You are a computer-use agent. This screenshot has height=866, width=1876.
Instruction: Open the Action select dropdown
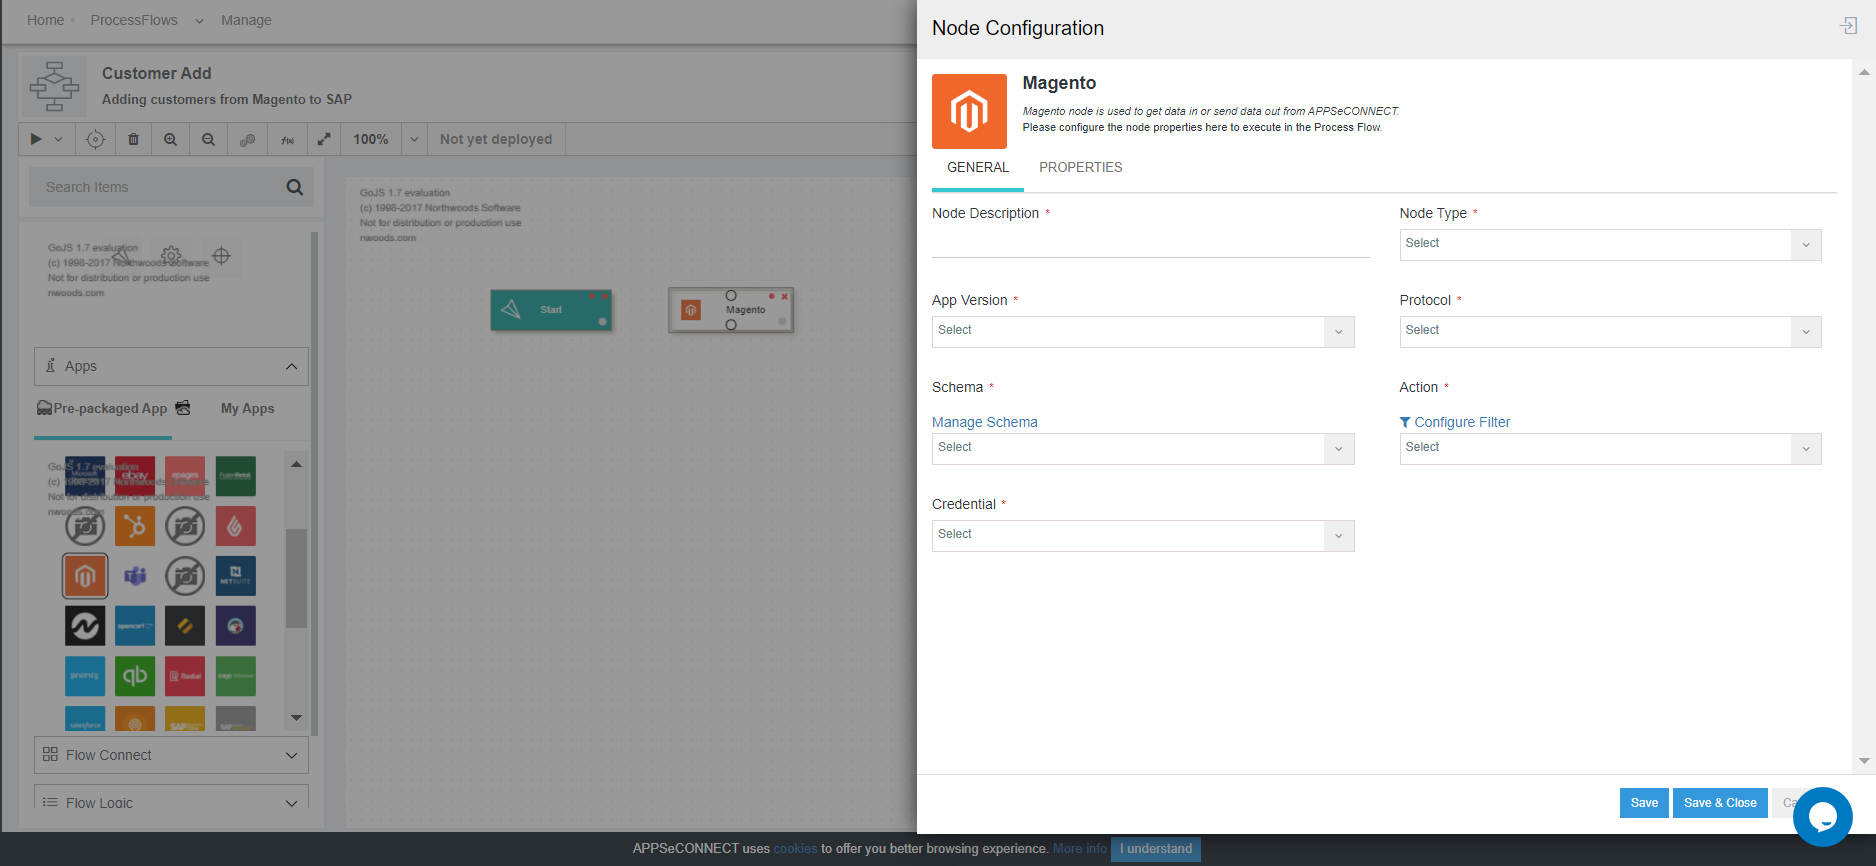pyautogui.click(x=1610, y=449)
